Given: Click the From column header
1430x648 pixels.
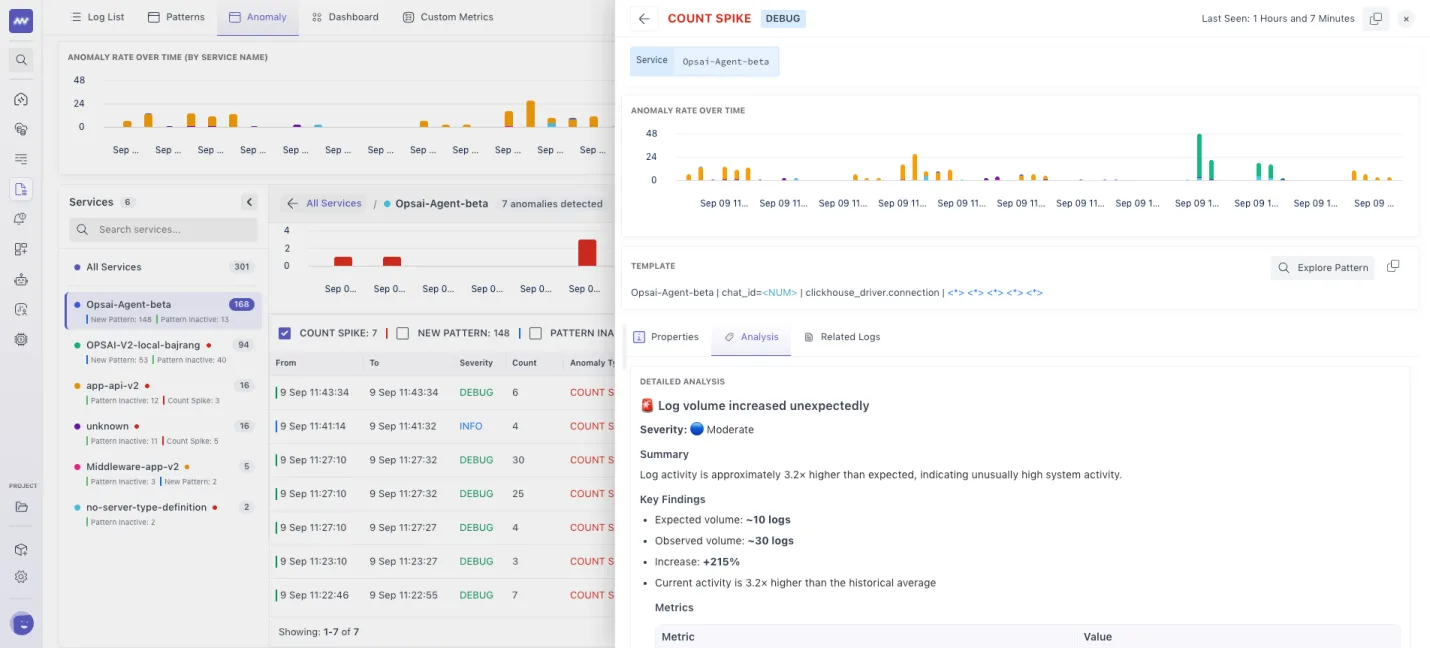Looking at the screenshot, I should coord(286,363).
